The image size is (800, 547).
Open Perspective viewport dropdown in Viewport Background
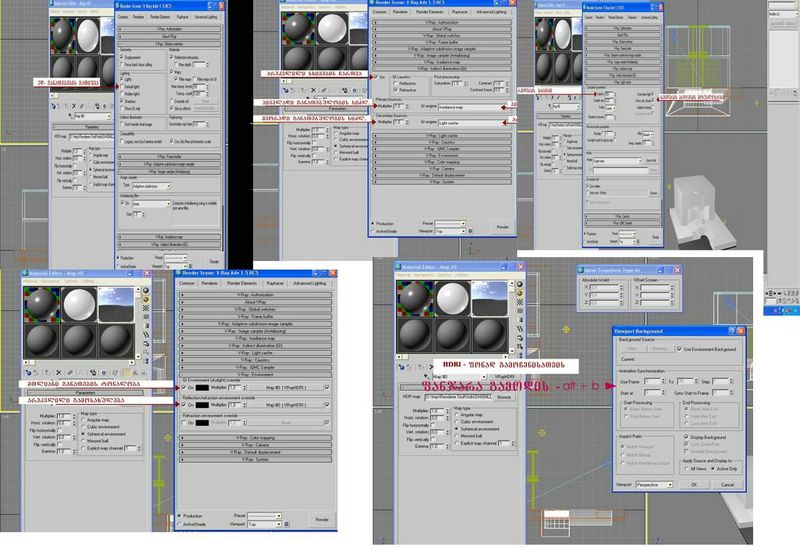coord(654,485)
